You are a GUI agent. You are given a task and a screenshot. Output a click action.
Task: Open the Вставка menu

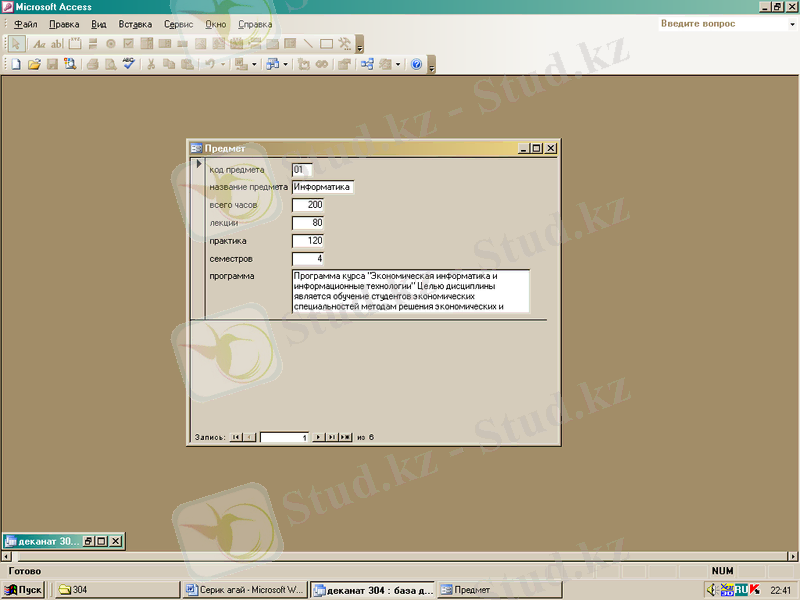pos(135,23)
